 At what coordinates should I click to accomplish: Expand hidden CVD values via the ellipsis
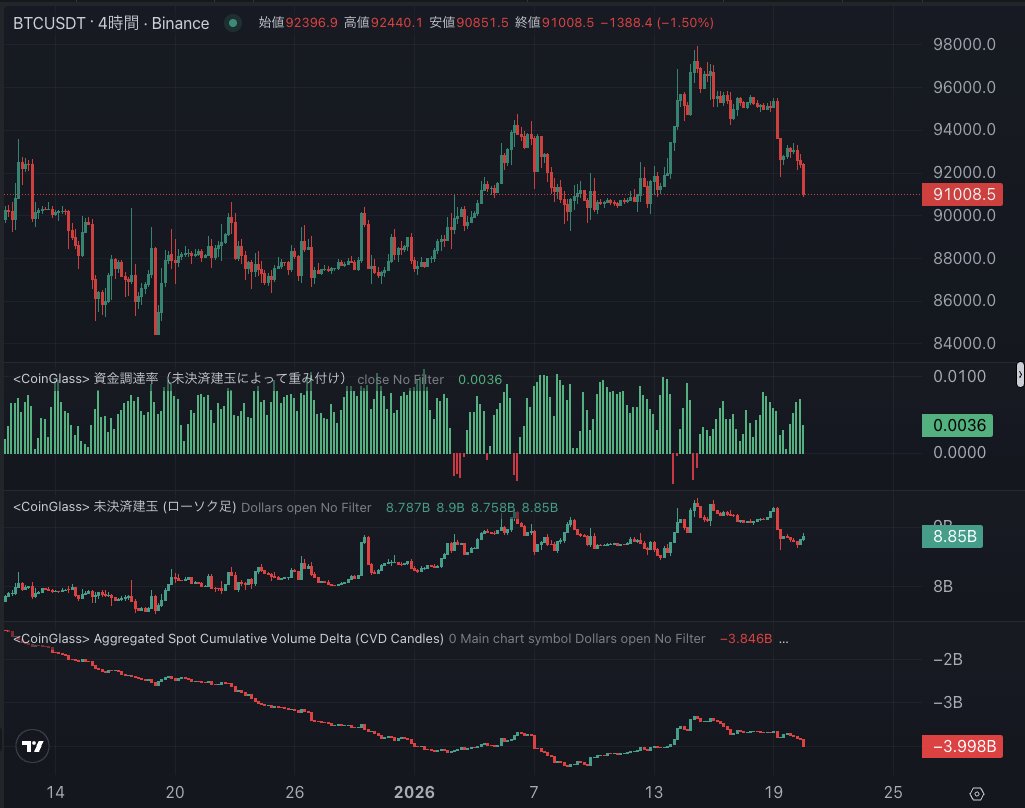(782, 638)
